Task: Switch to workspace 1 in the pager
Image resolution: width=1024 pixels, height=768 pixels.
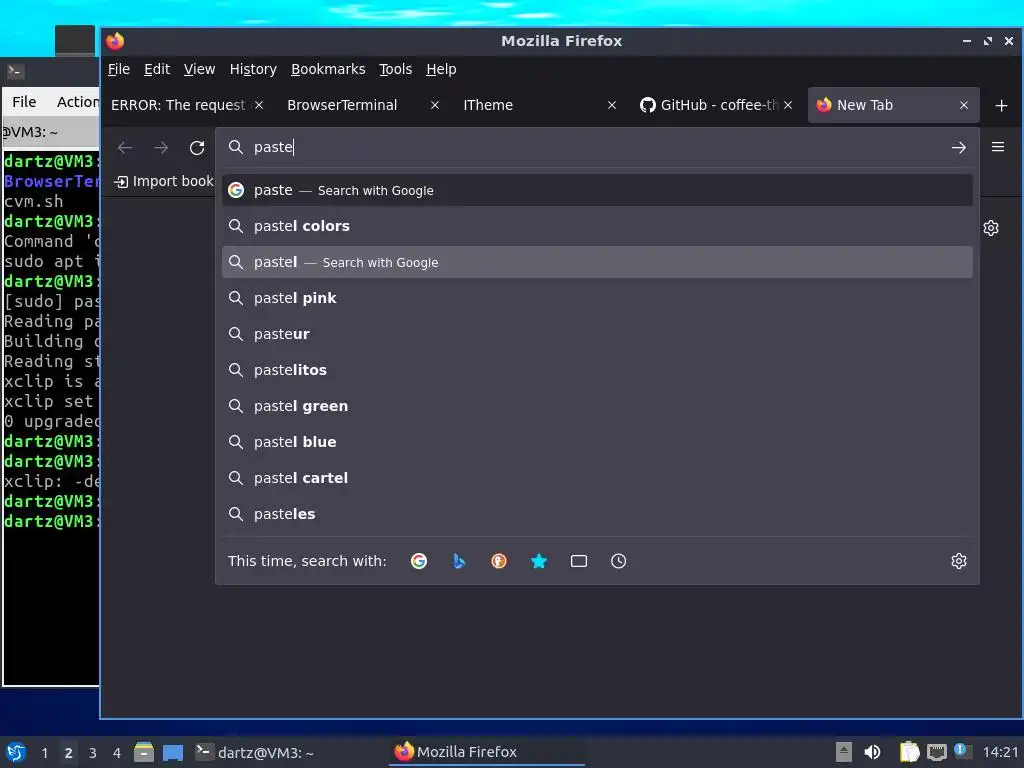Action: click(x=44, y=753)
